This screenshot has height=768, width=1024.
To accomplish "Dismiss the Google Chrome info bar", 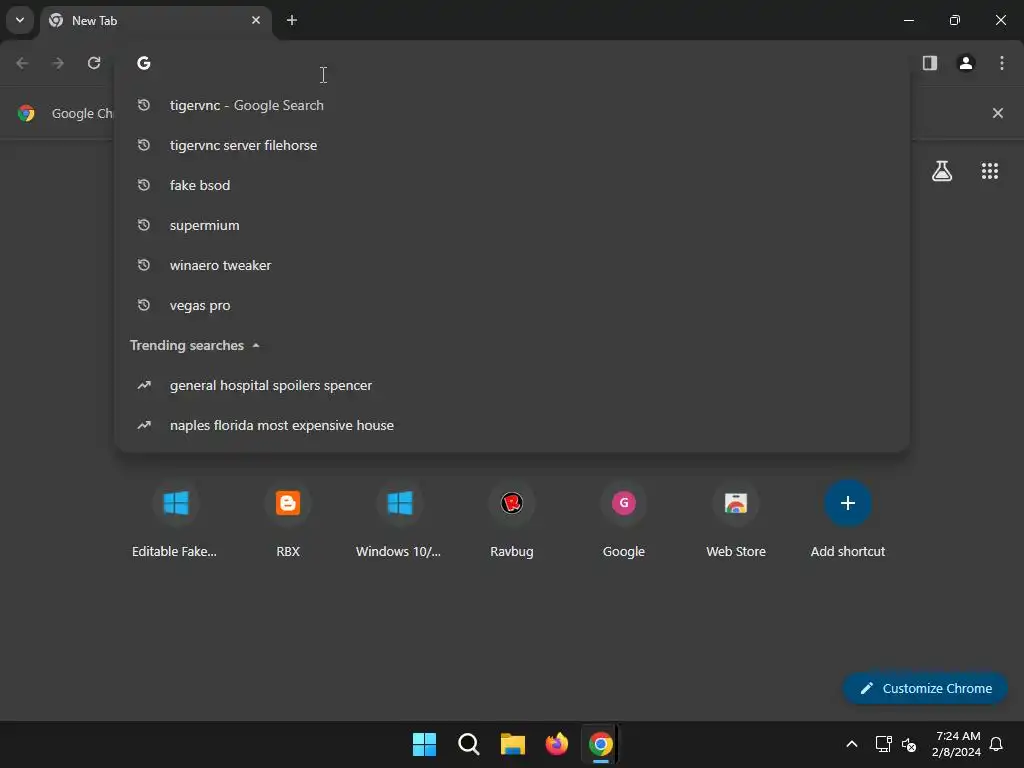I will [x=998, y=113].
